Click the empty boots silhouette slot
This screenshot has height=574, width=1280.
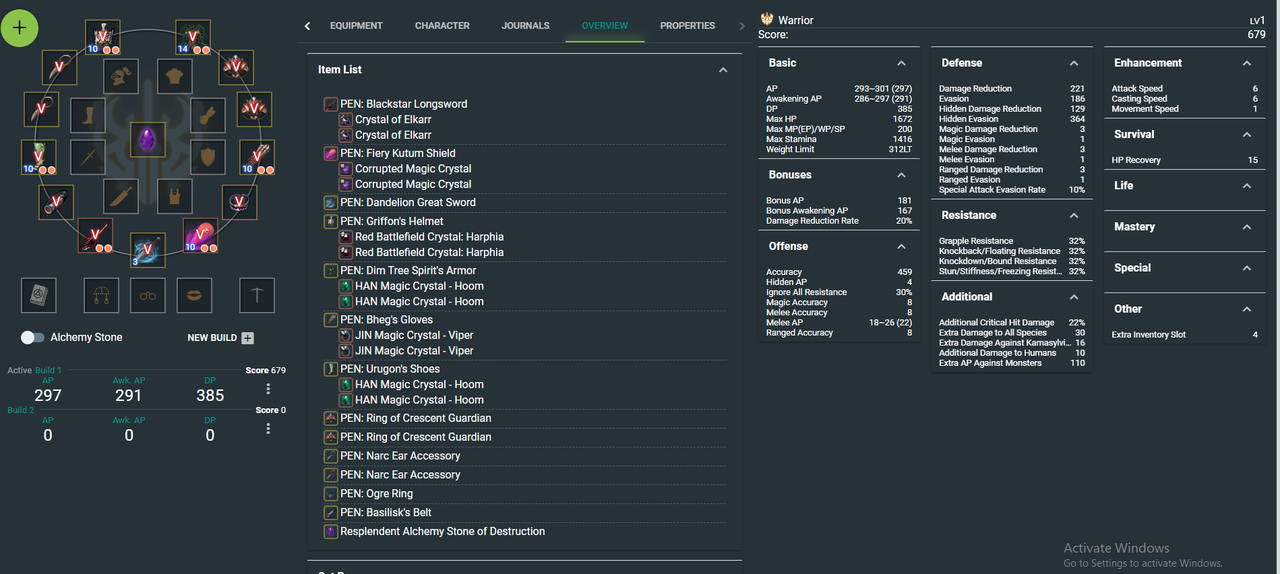pos(88,115)
